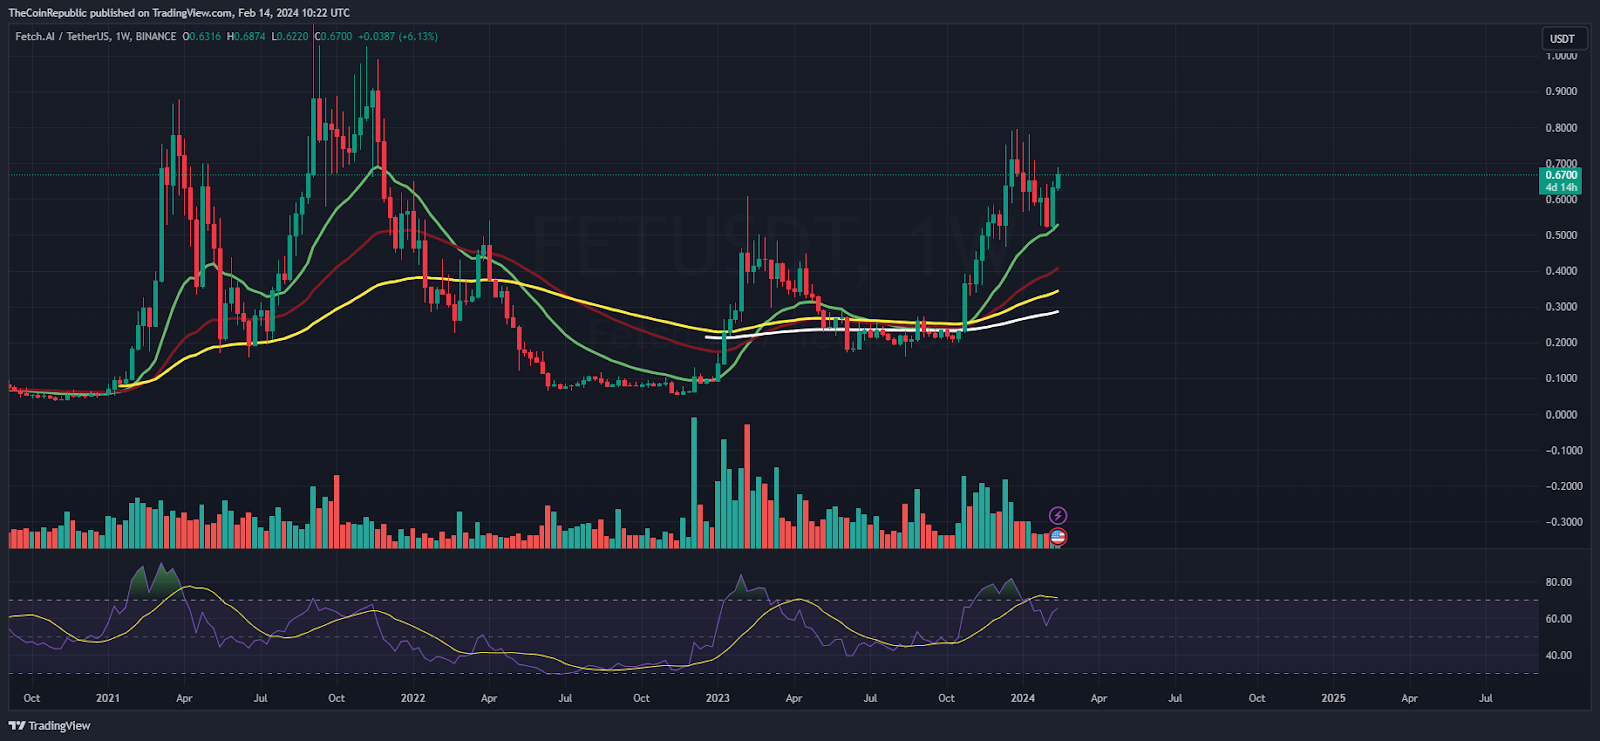Viewport: 1600px width, 741px height.
Task: Click the 0.1000 price axis label
Action: point(1561,379)
